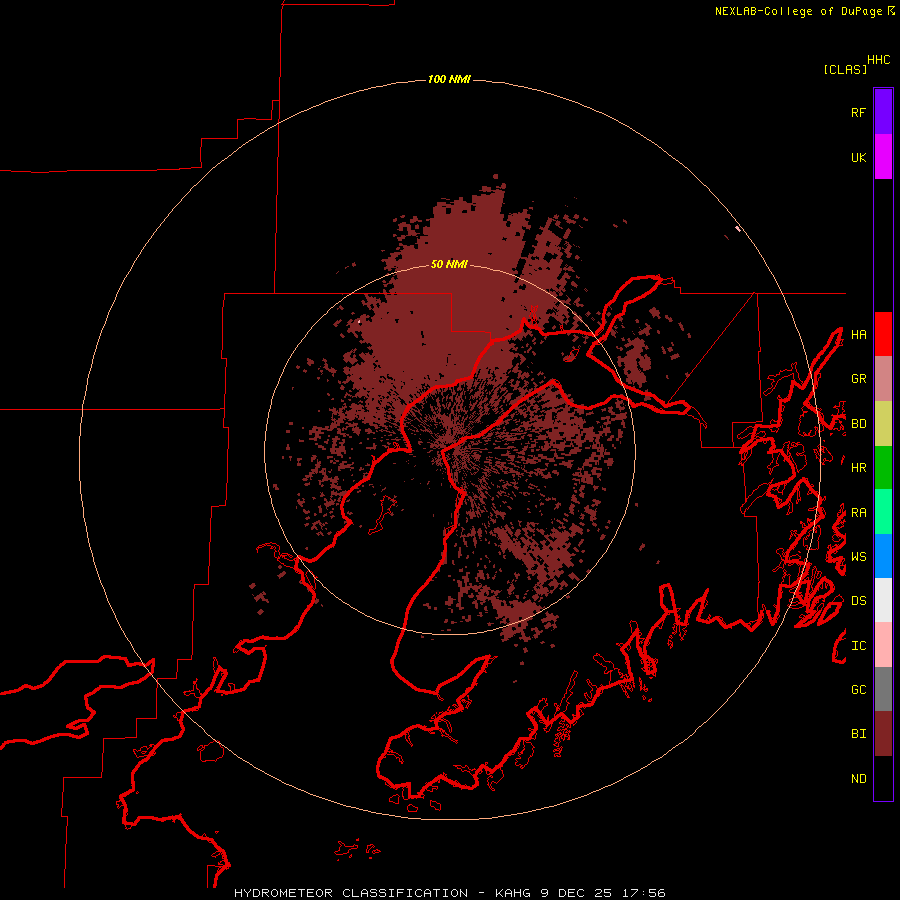The width and height of the screenshot is (900, 900).
Task: Click the RA legend label
Action: click(858, 513)
